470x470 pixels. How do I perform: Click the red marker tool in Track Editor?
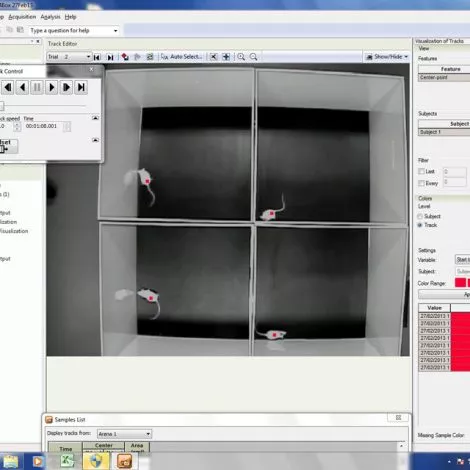[125, 57]
